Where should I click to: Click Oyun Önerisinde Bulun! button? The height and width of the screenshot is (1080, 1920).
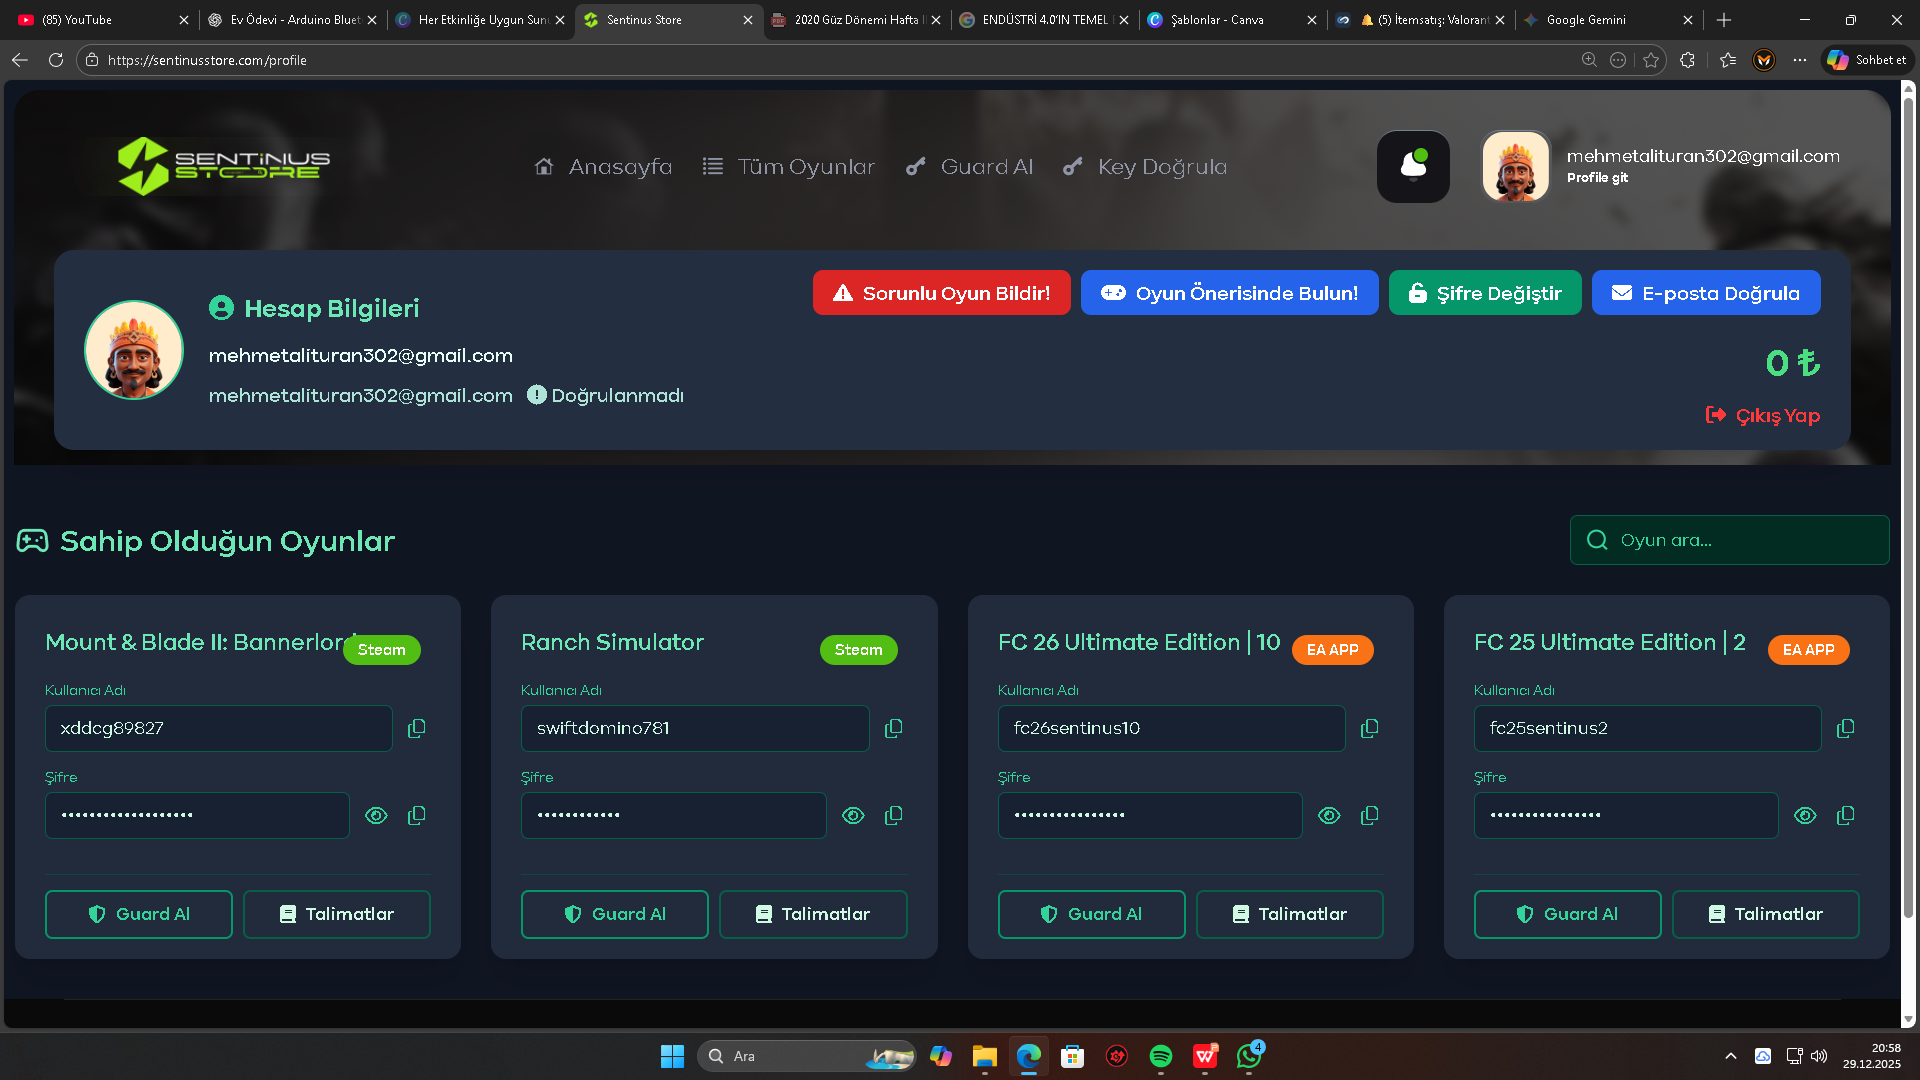(x=1230, y=293)
